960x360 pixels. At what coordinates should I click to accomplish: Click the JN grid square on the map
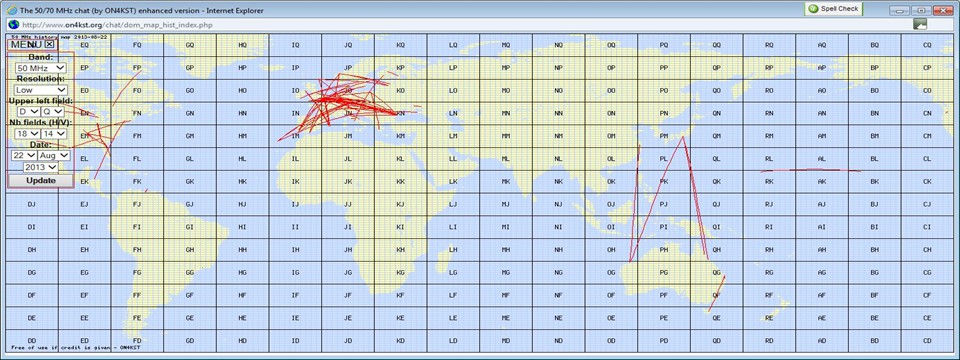click(348, 113)
